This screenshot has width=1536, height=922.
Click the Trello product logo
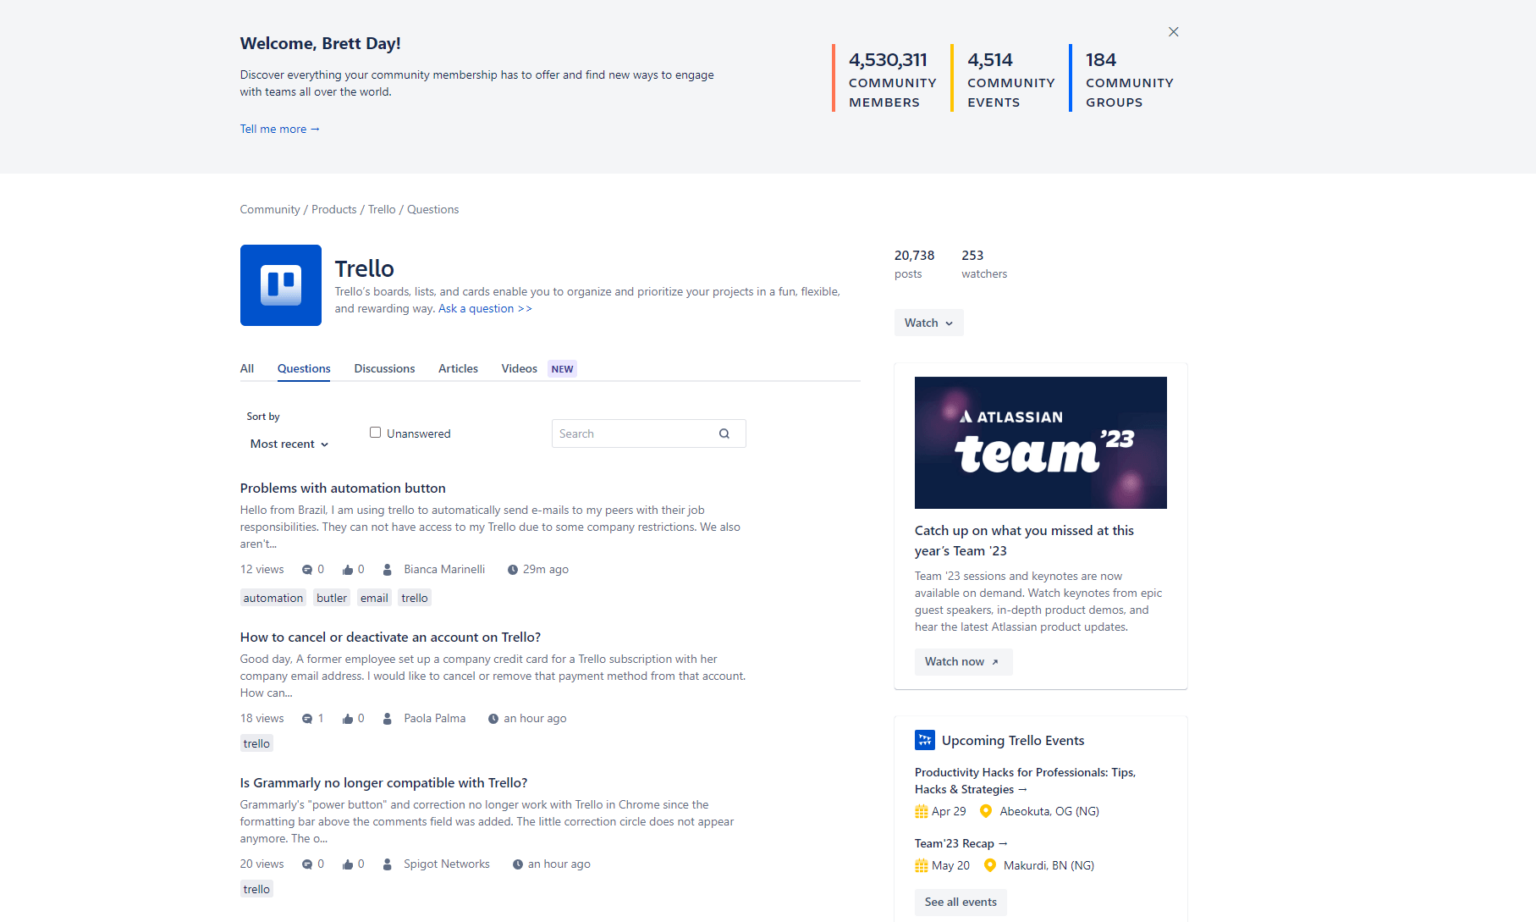tap(280, 285)
